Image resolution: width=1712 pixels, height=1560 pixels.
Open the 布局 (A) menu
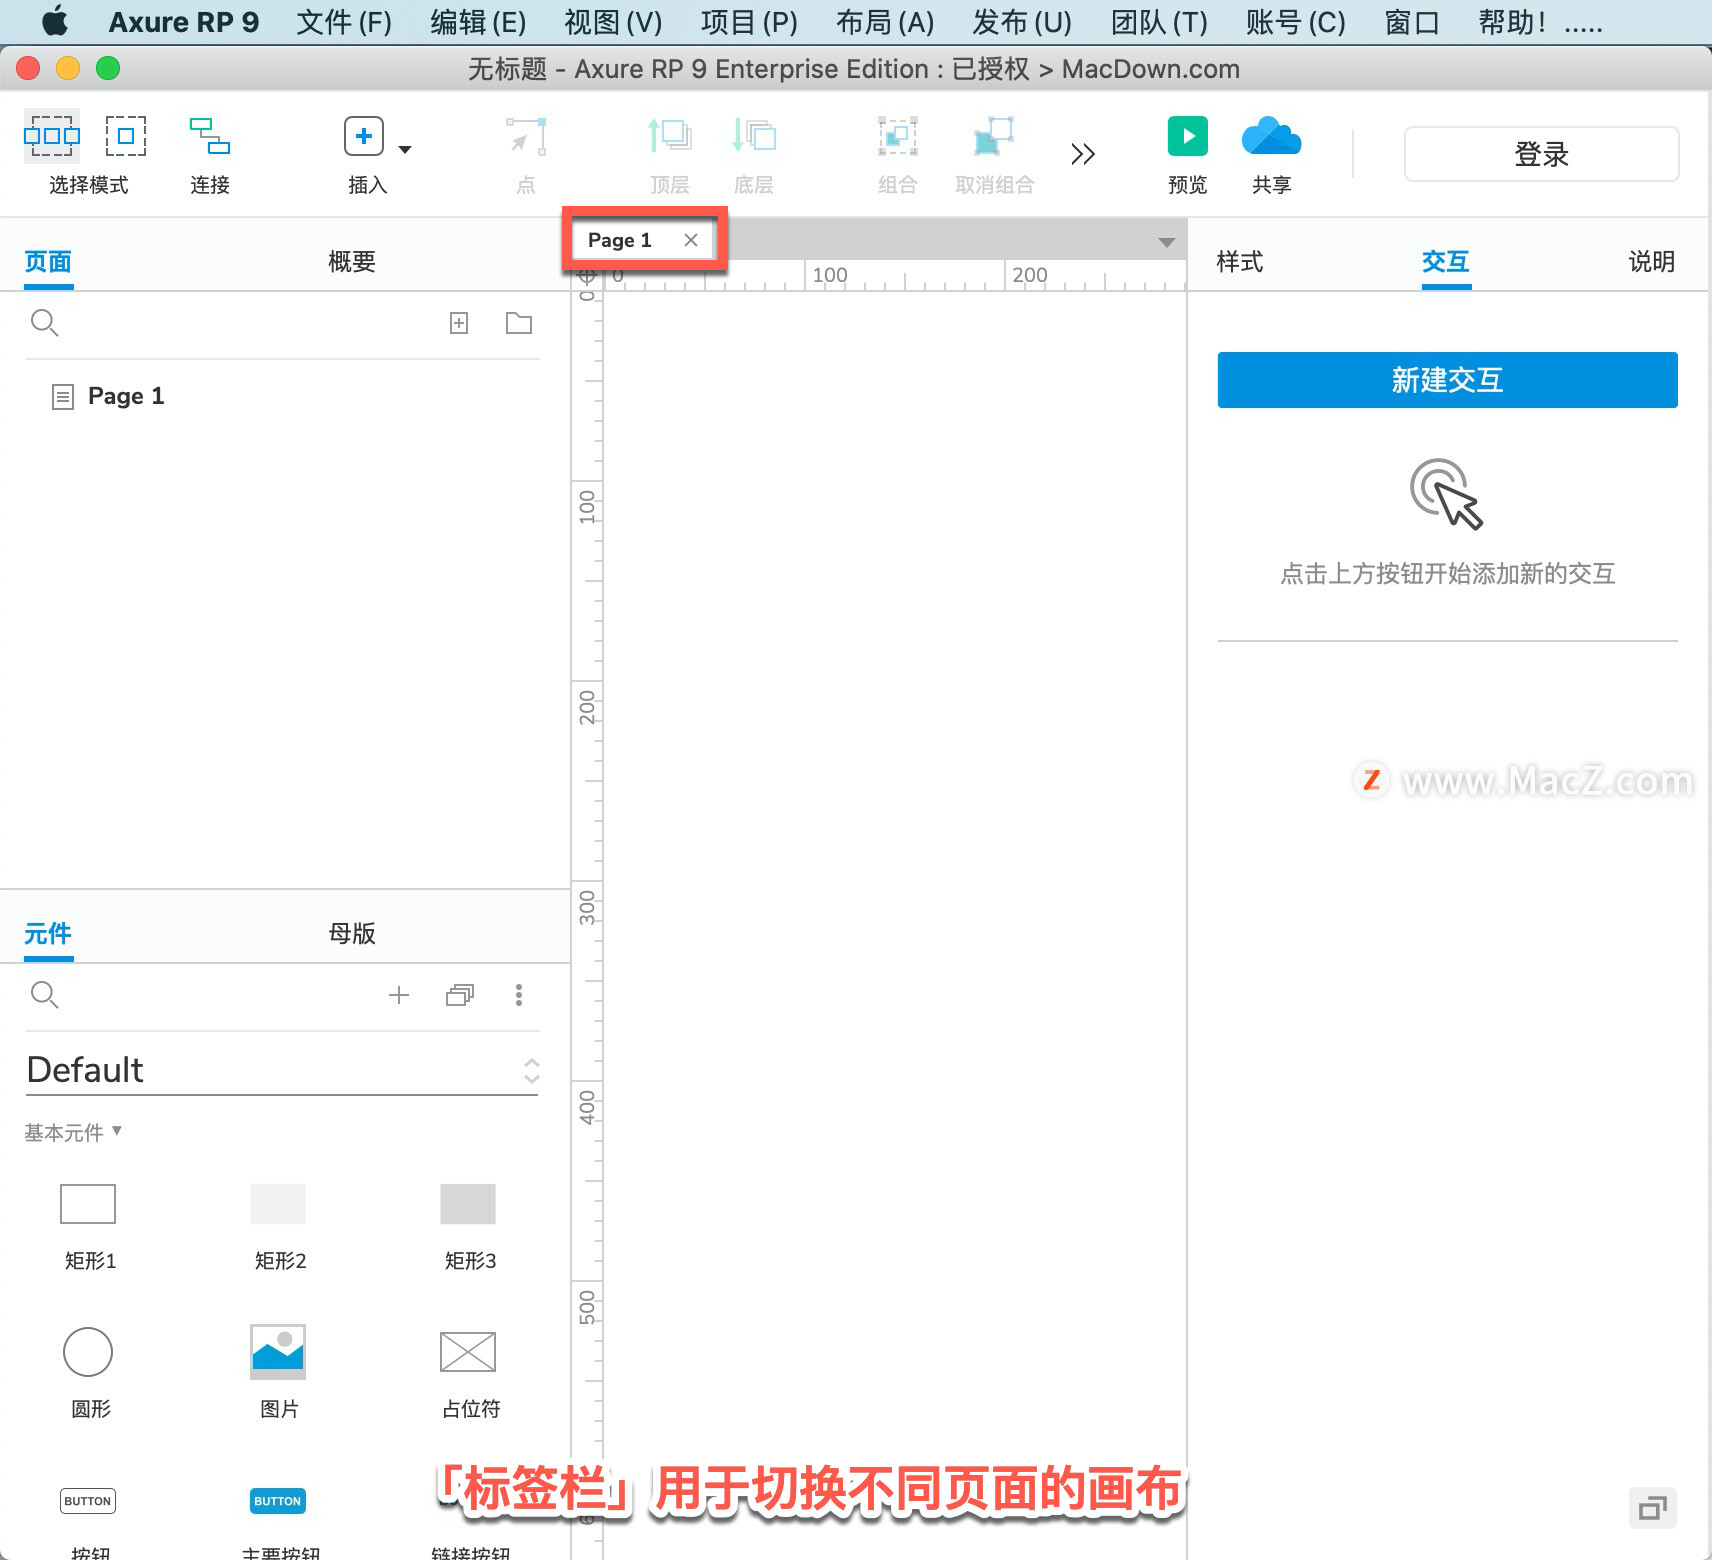(885, 22)
